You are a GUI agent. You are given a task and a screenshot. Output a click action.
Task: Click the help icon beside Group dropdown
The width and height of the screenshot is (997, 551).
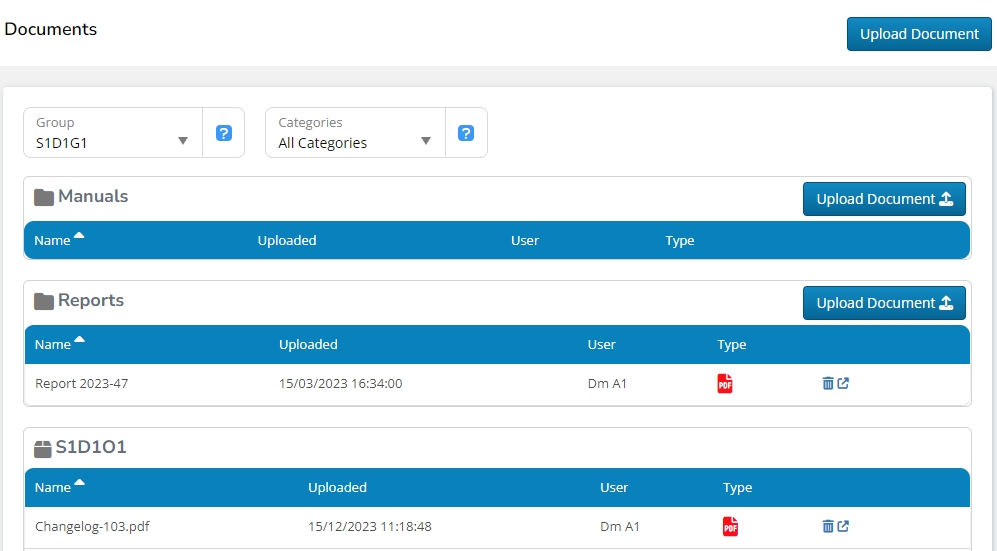[224, 133]
